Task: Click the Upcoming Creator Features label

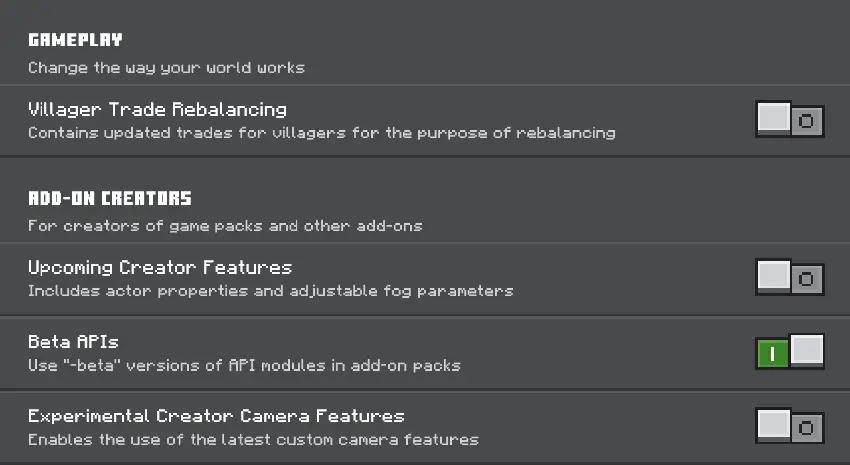Action: (x=160, y=267)
